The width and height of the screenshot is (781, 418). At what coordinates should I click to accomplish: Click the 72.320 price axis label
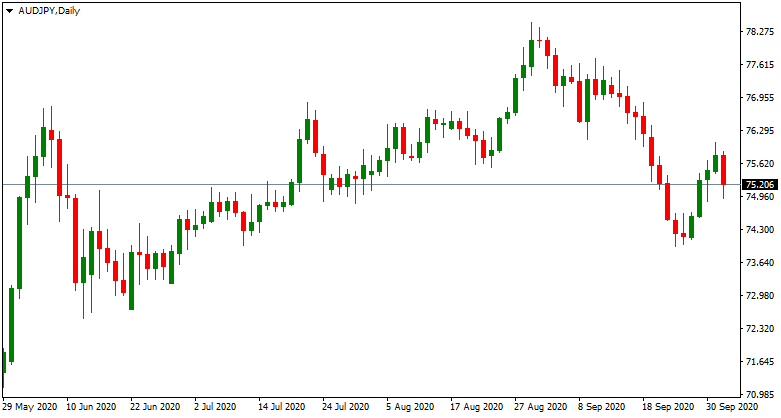point(759,329)
